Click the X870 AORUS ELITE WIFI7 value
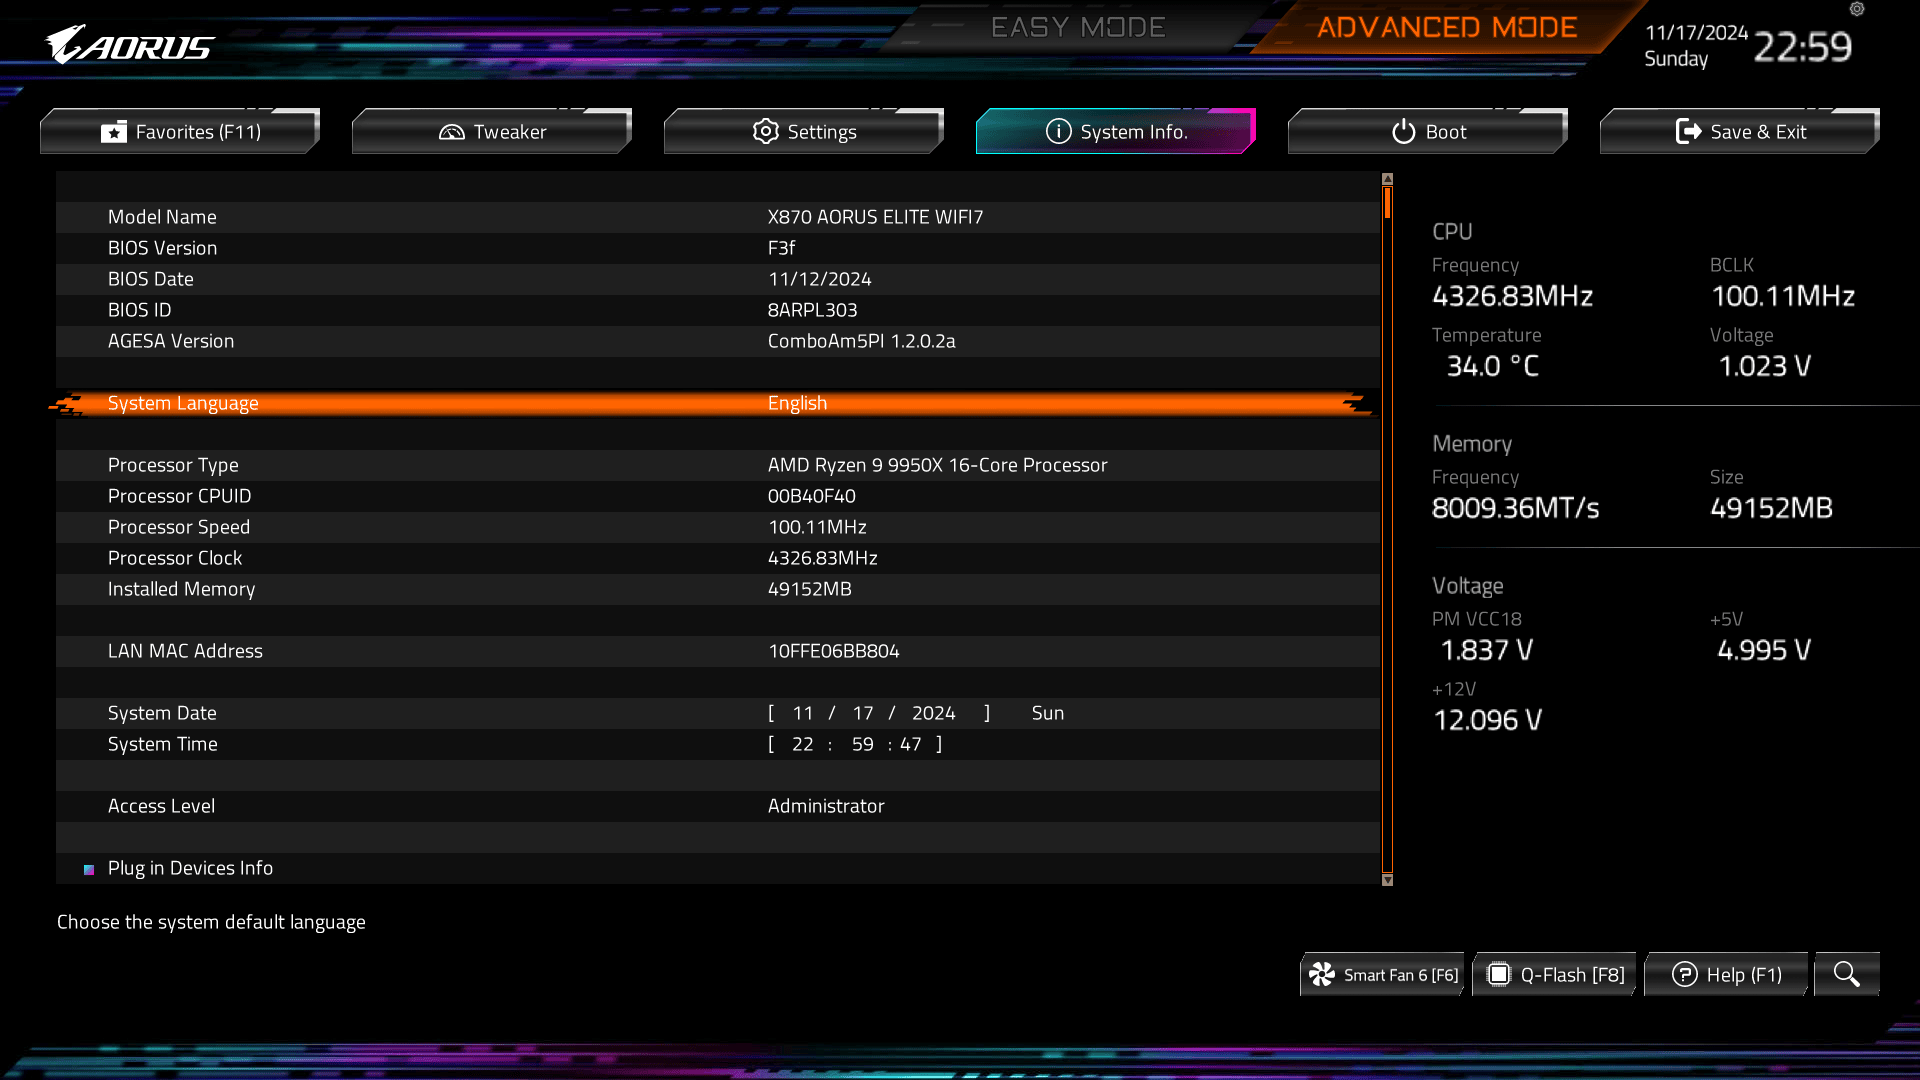The height and width of the screenshot is (1080, 1920). 875,217
